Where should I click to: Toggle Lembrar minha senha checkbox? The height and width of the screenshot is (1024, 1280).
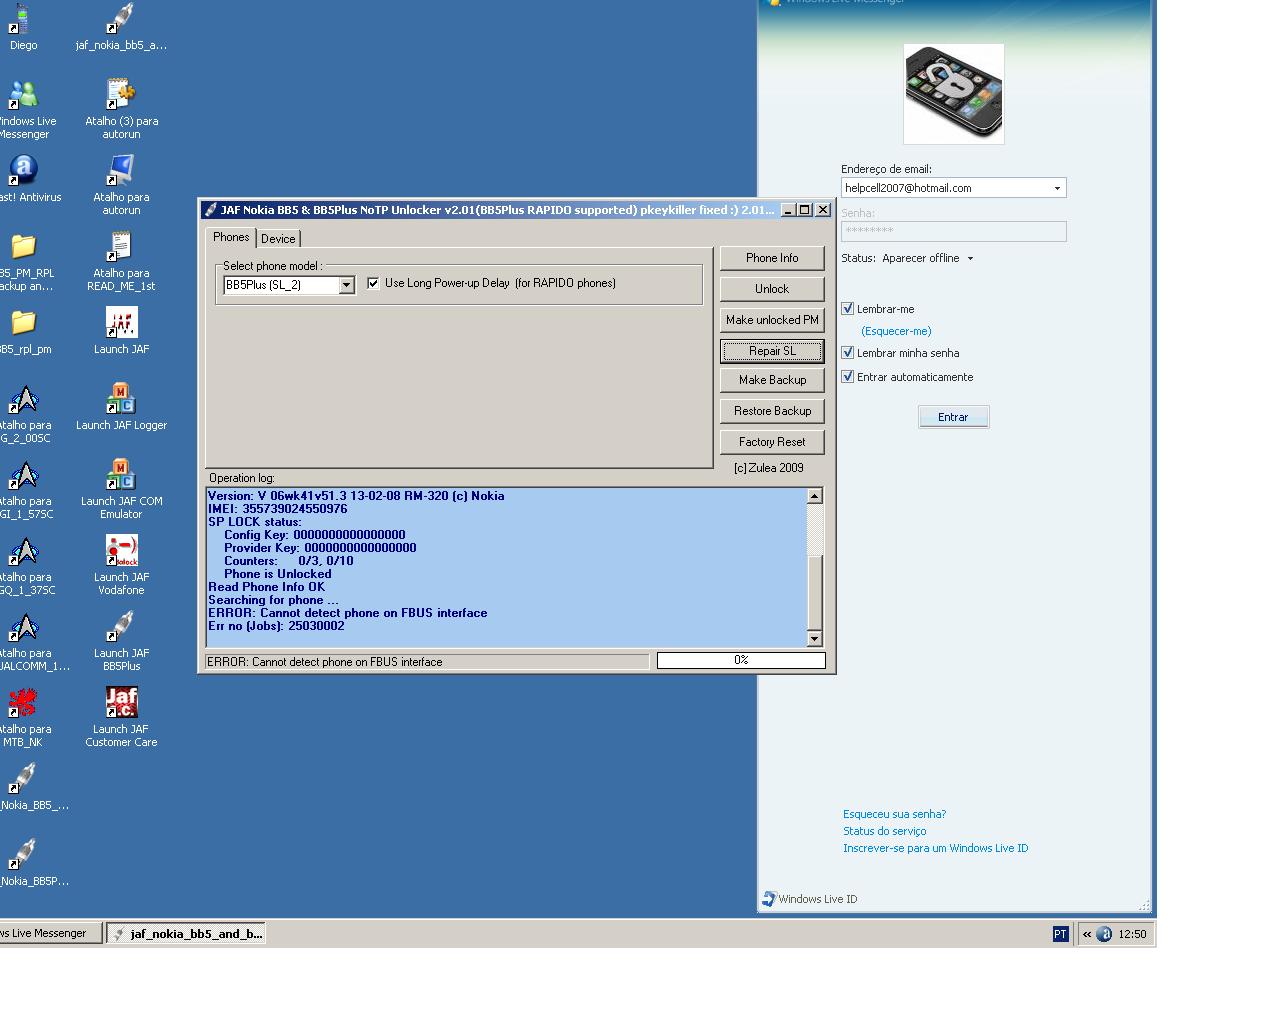pos(847,353)
